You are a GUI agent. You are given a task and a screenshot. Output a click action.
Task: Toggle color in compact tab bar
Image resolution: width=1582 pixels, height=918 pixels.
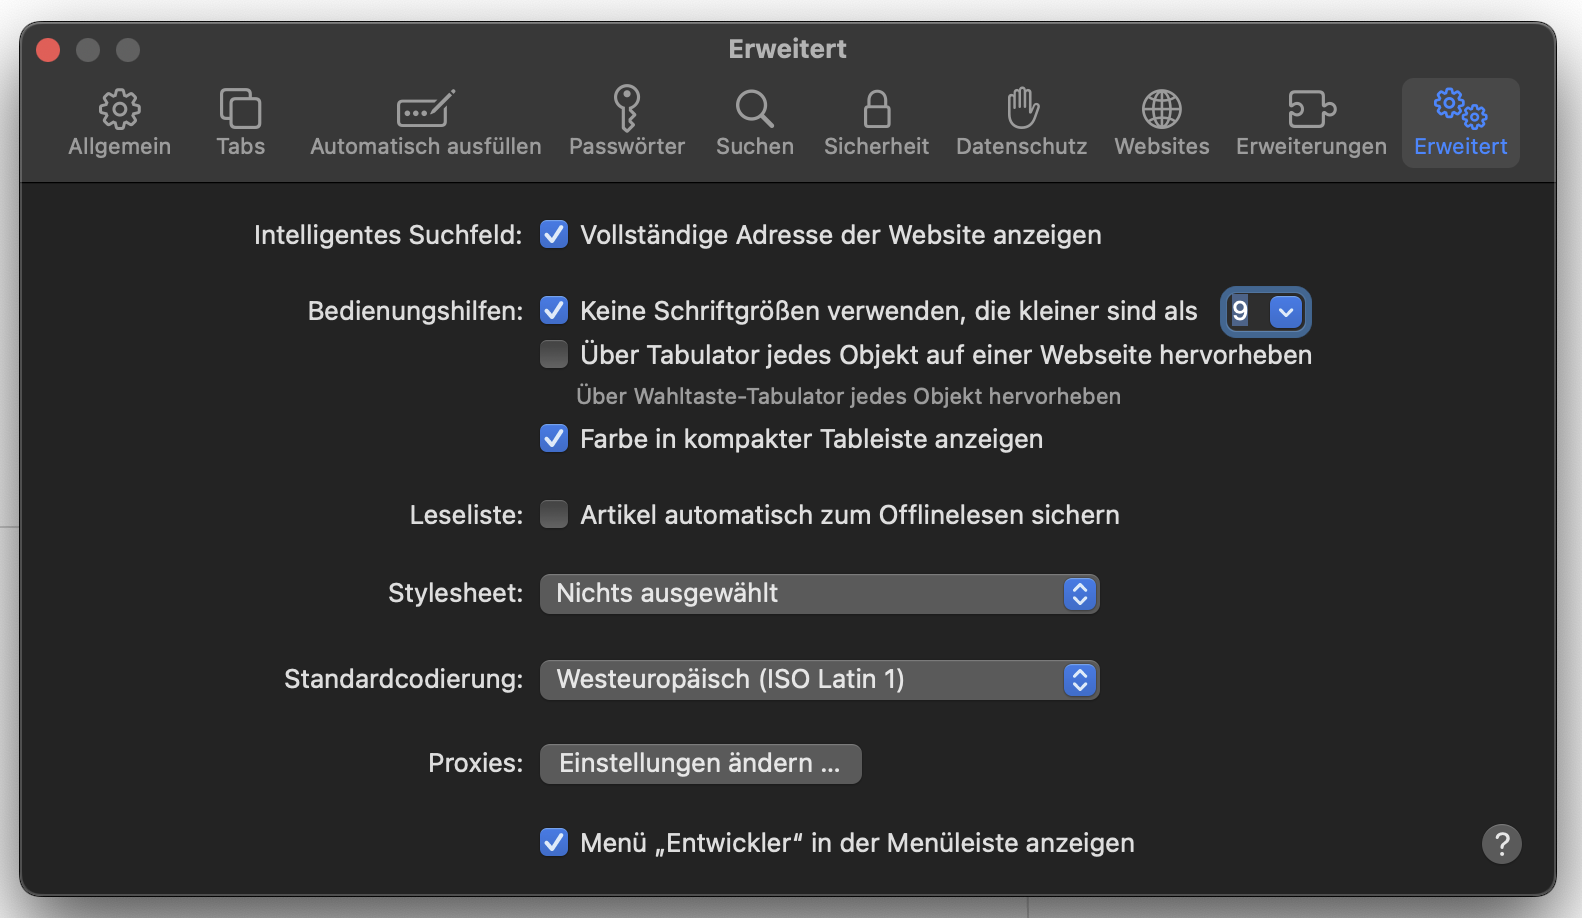(554, 439)
